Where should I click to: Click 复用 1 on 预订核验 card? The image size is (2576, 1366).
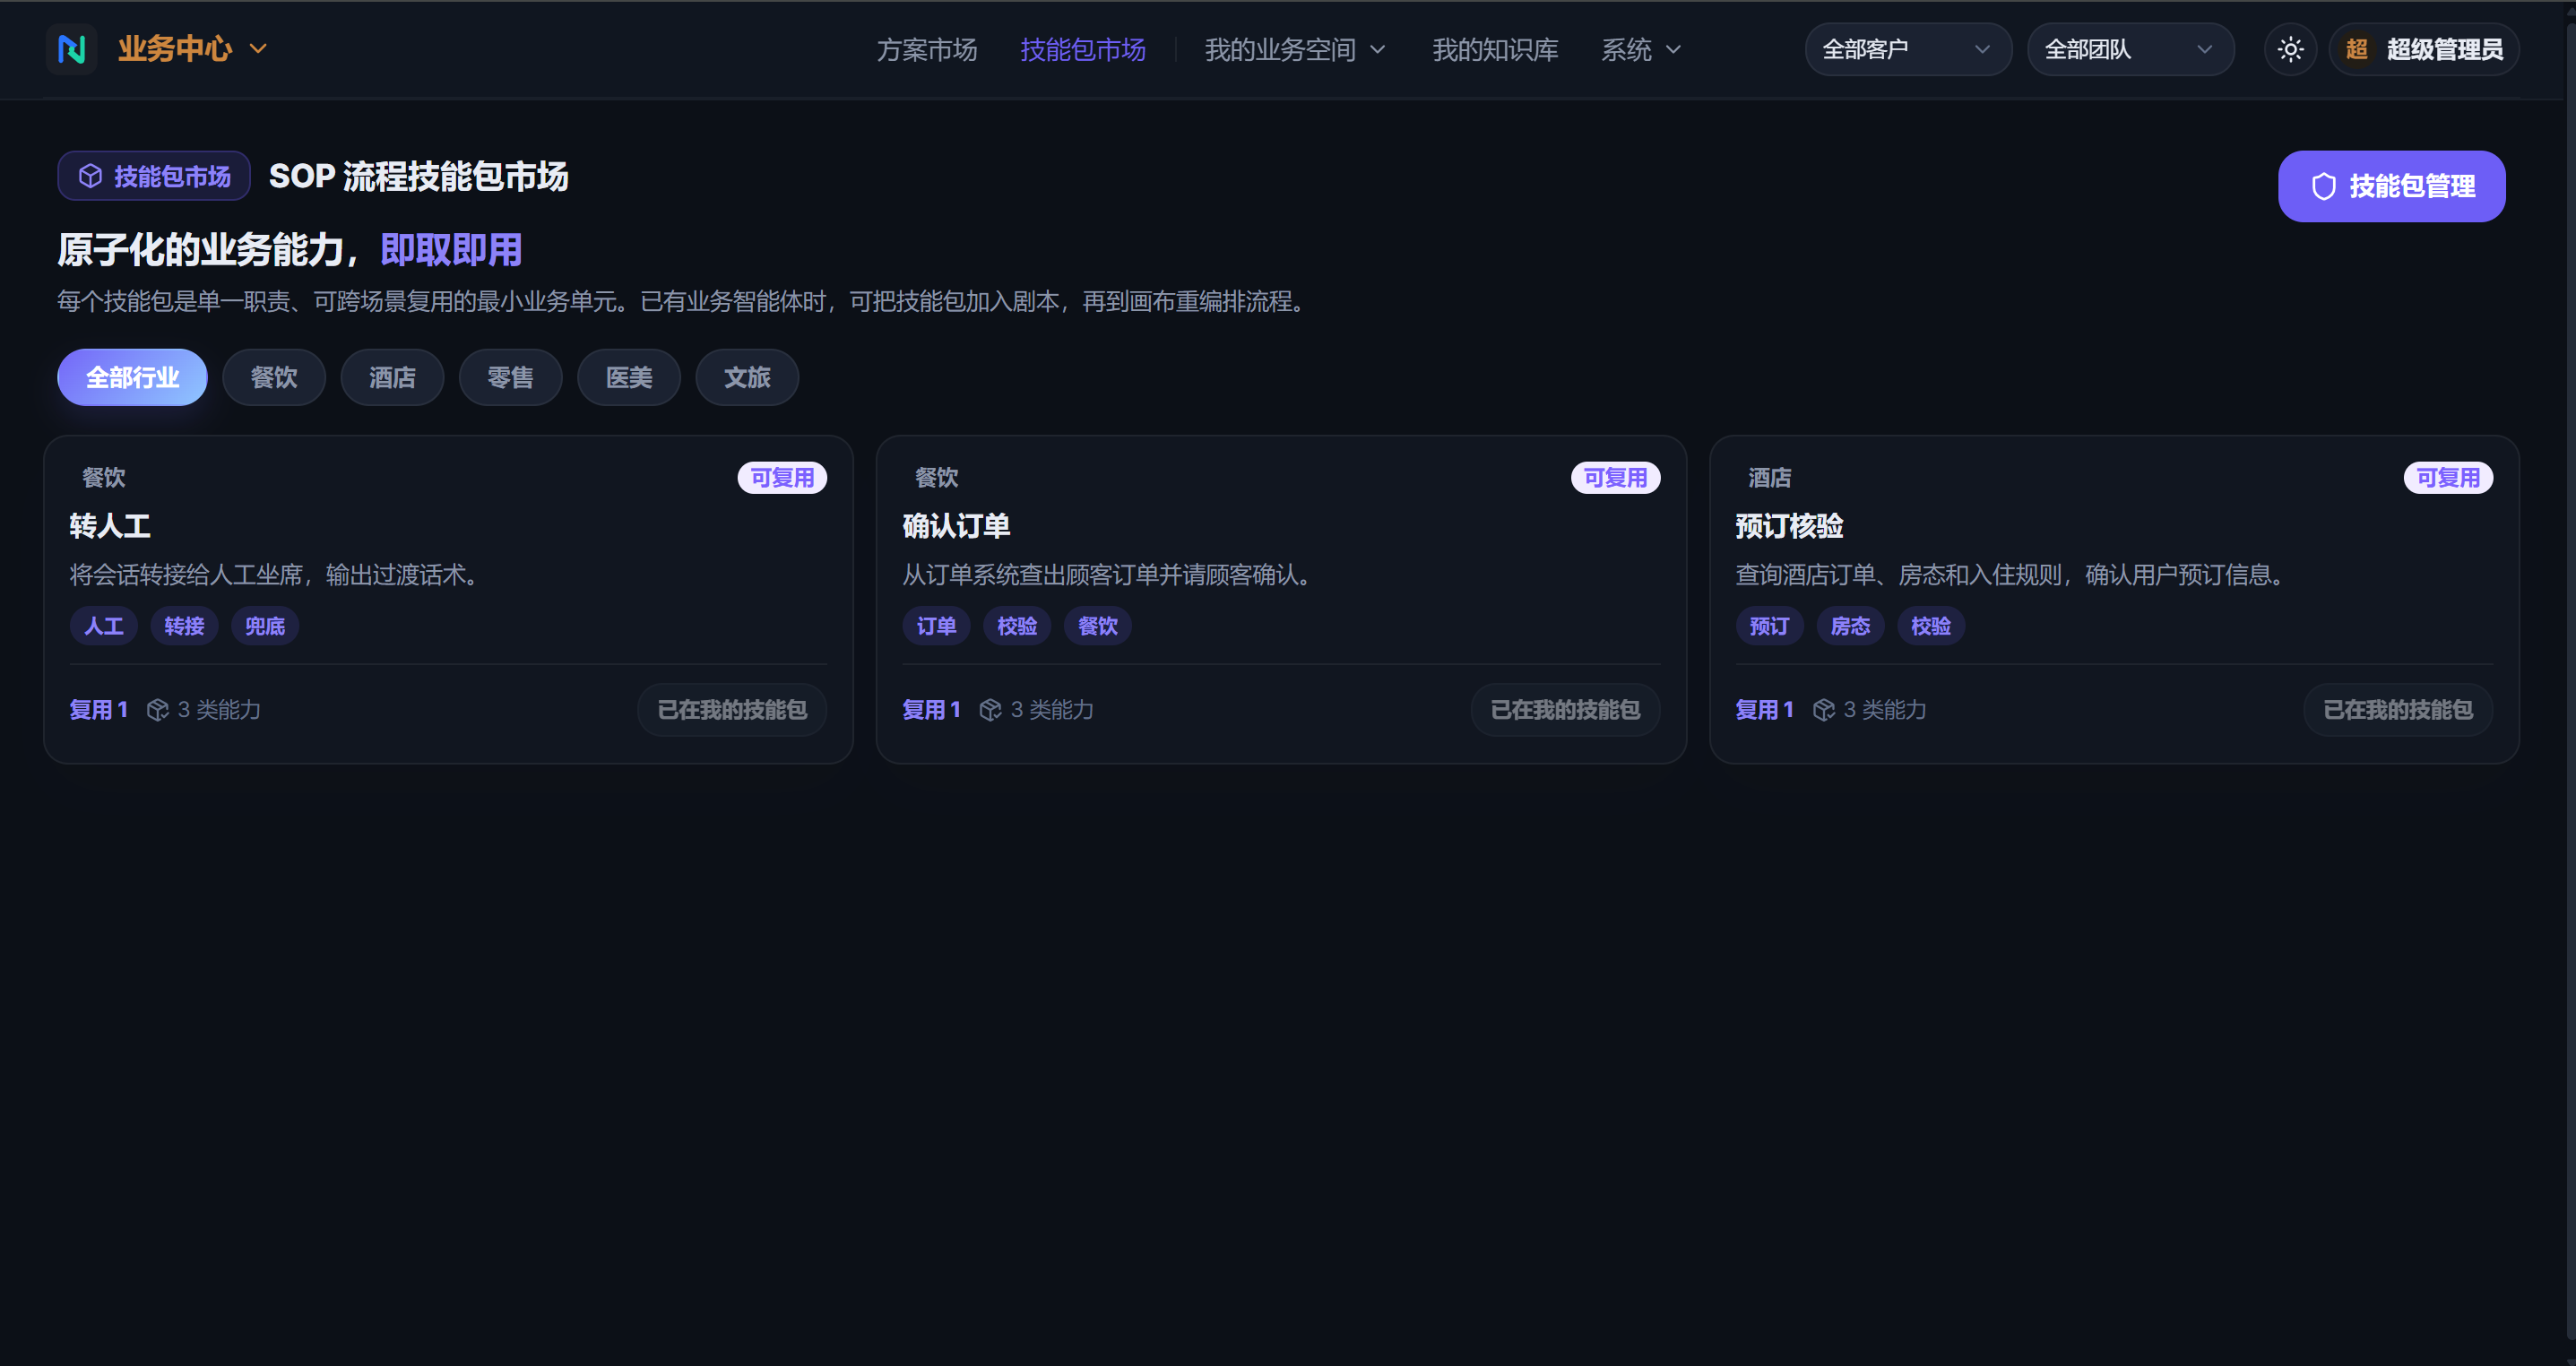(1765, 710)
